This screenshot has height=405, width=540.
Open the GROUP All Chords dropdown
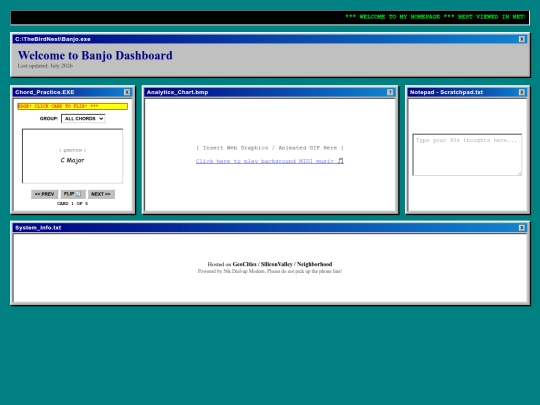pyautogui.click(x=83, y=118)
